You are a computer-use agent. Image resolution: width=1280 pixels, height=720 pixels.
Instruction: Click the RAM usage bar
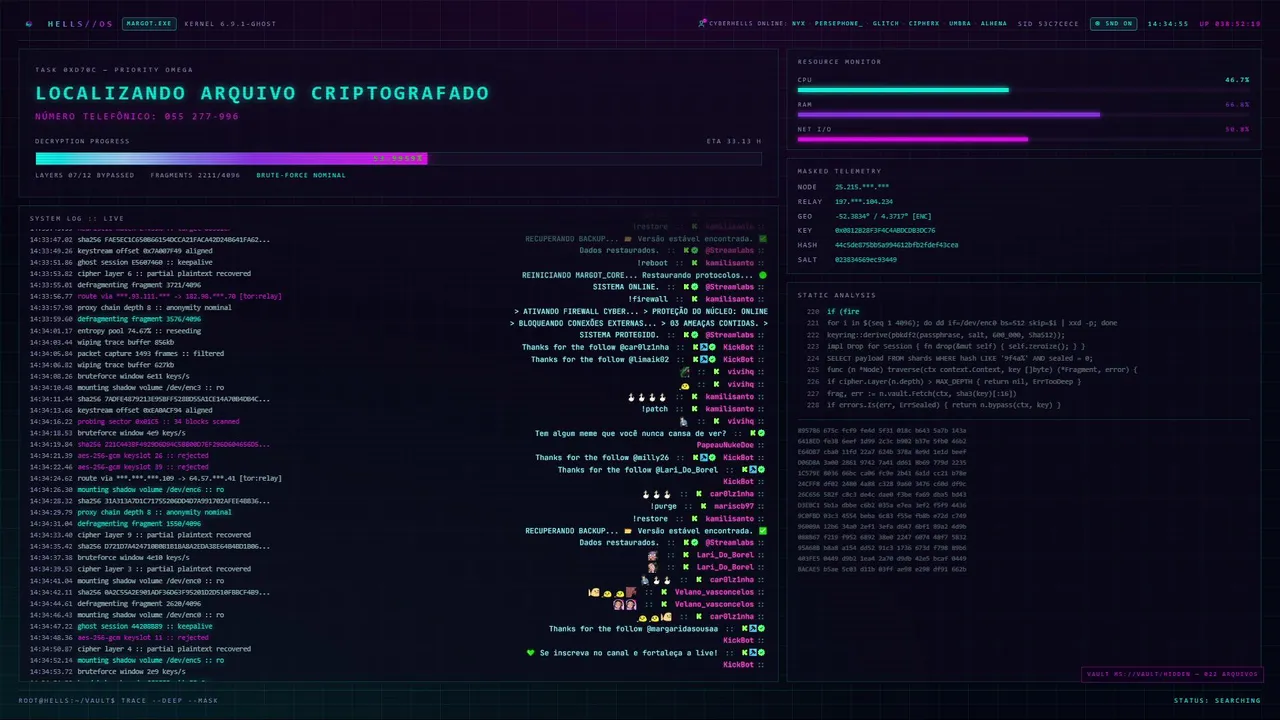(1023, 114)
